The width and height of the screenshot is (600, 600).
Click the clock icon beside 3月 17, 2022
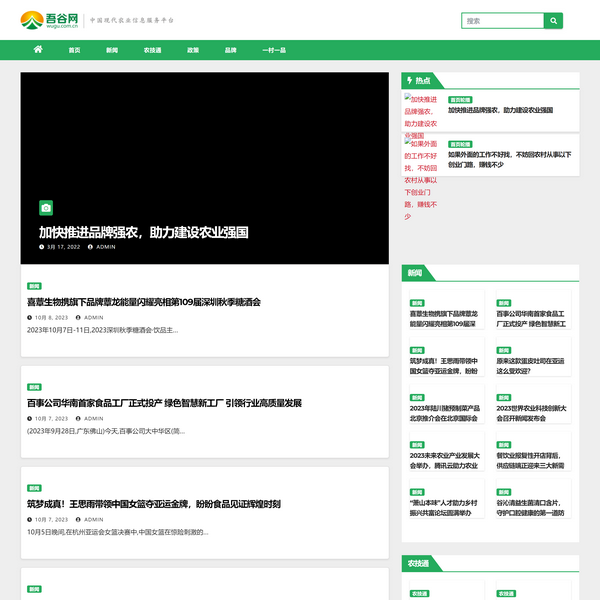(42, 246)
